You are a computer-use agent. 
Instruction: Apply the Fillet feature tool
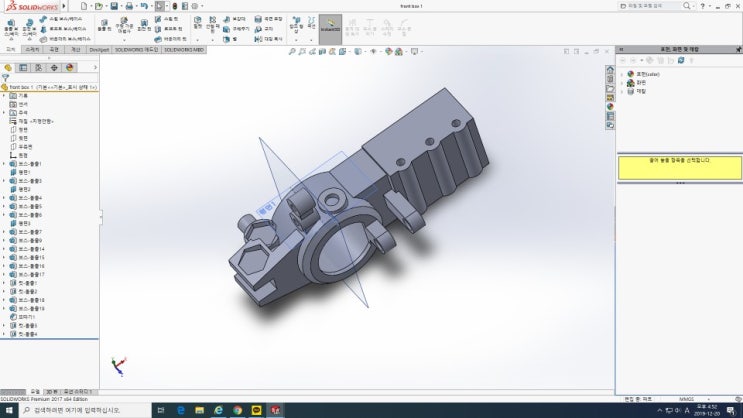198,22
